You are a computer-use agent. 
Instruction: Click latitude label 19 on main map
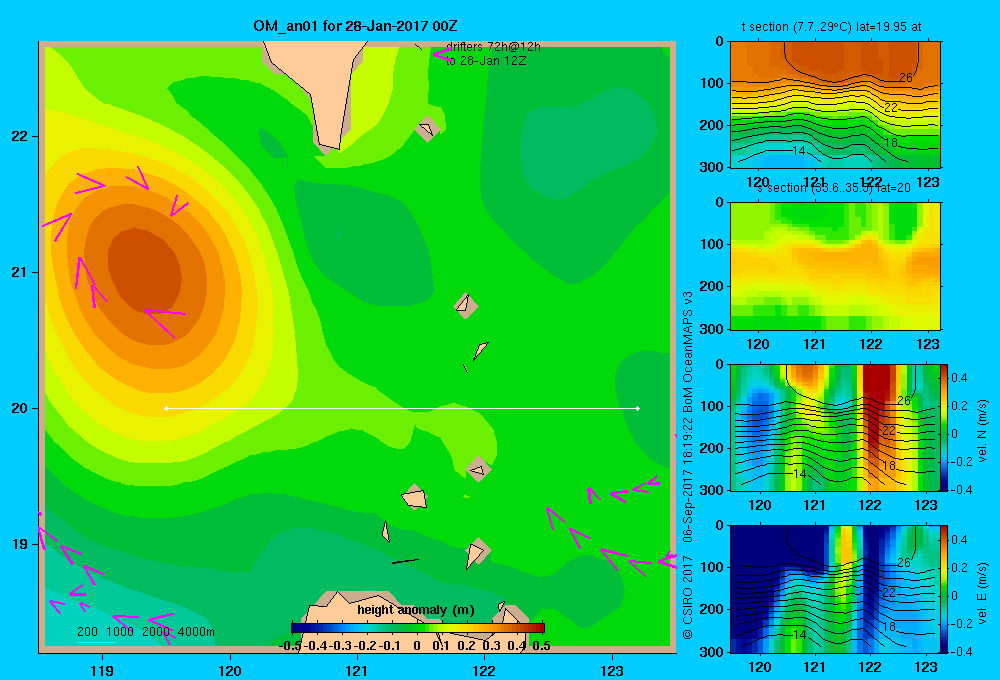click(x=19, y=544)
